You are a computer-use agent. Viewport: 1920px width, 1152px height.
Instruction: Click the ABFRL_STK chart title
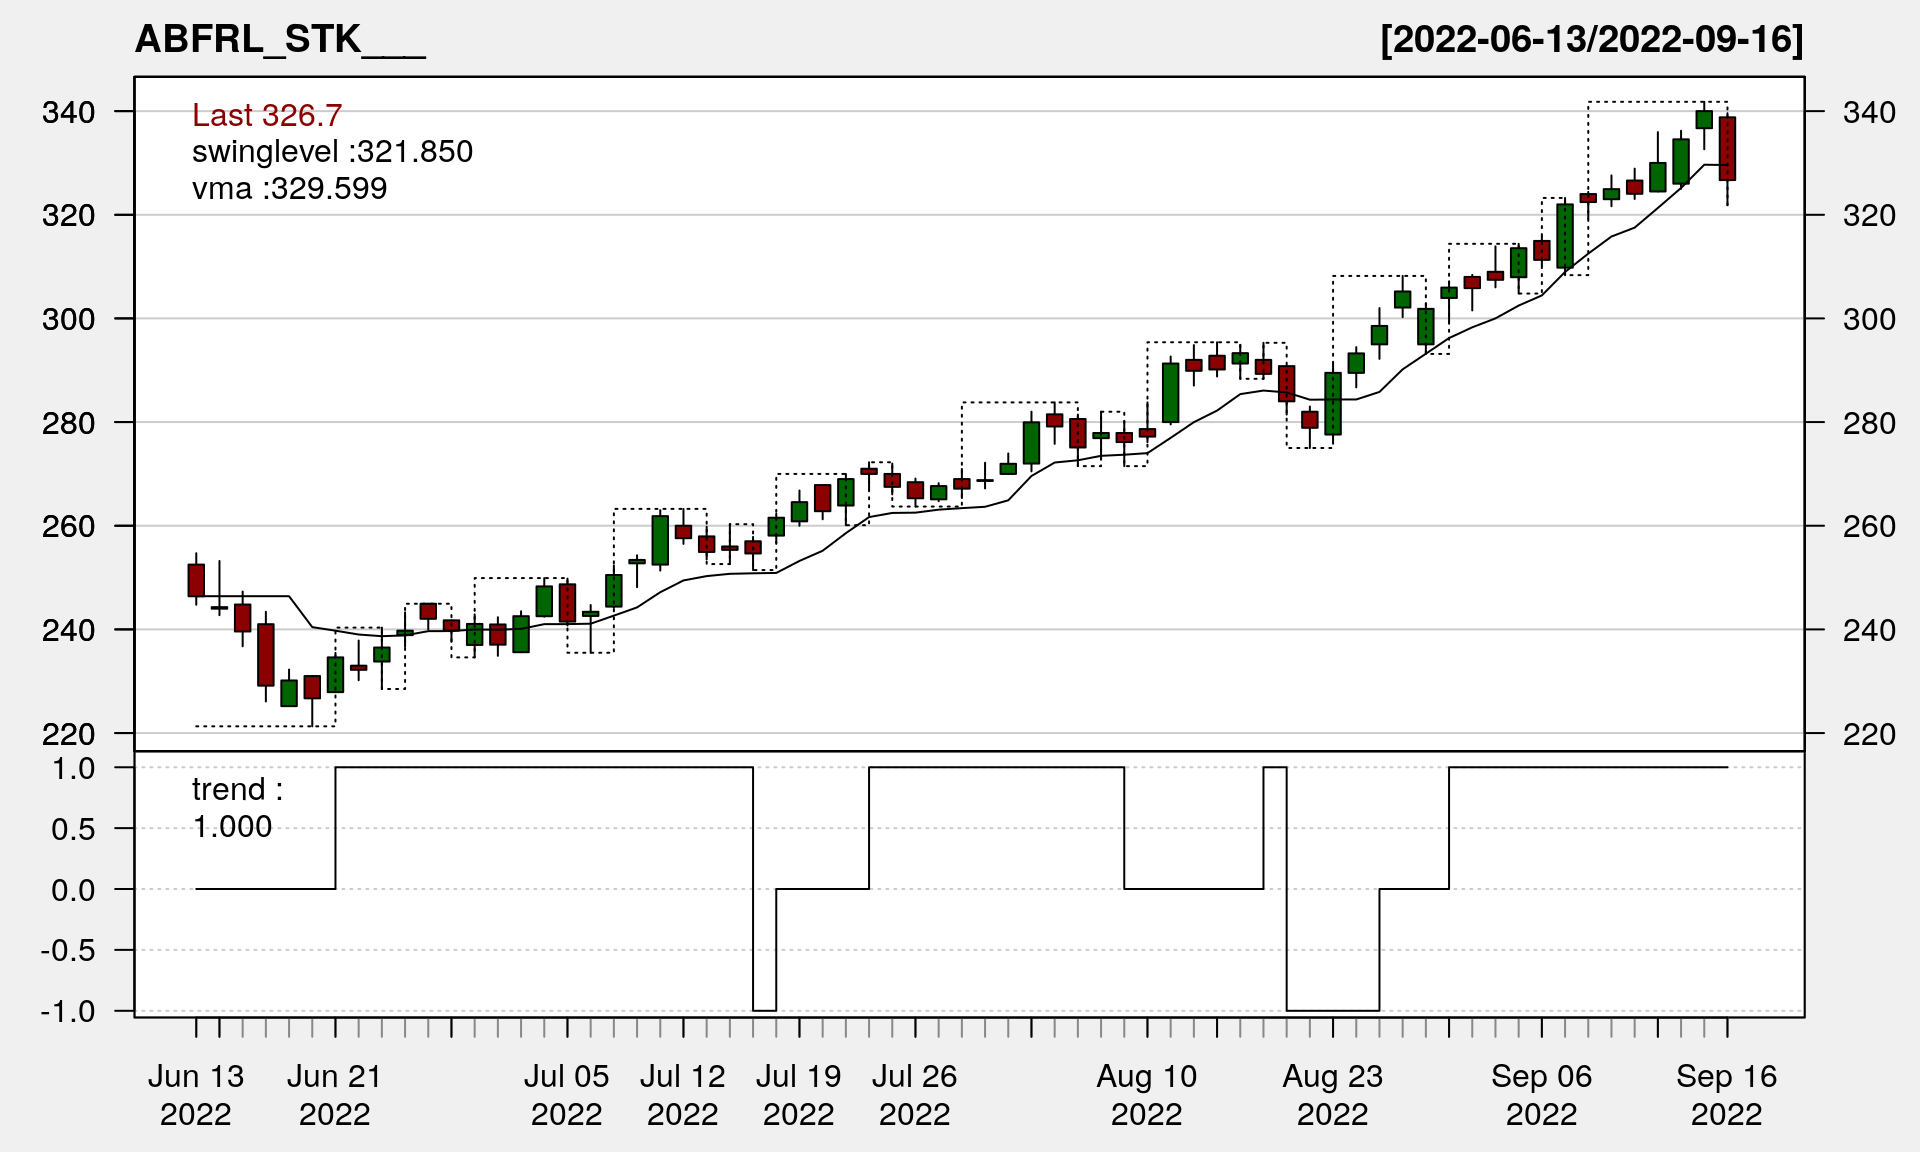tap(280, 40)
